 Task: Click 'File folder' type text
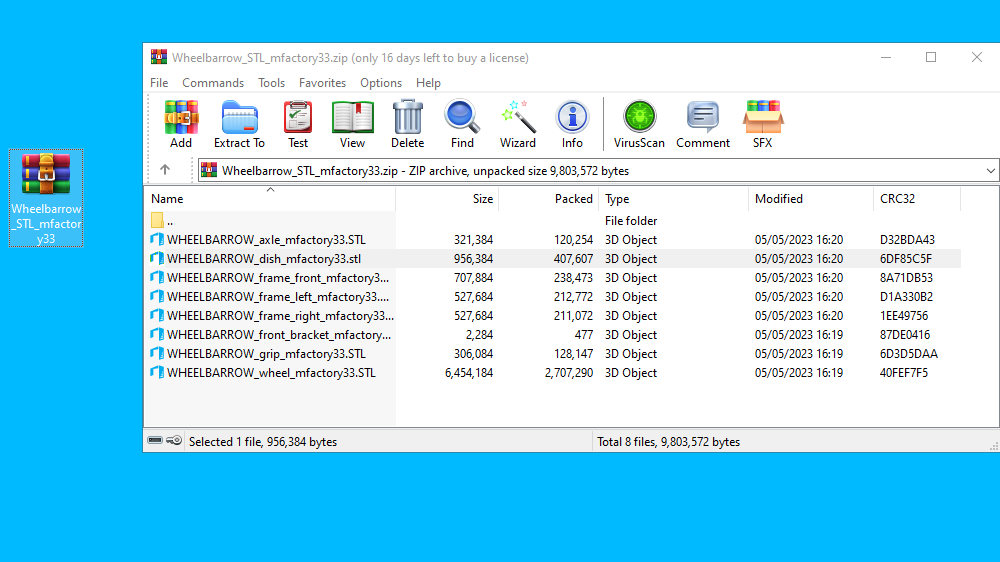coord(631,221)
